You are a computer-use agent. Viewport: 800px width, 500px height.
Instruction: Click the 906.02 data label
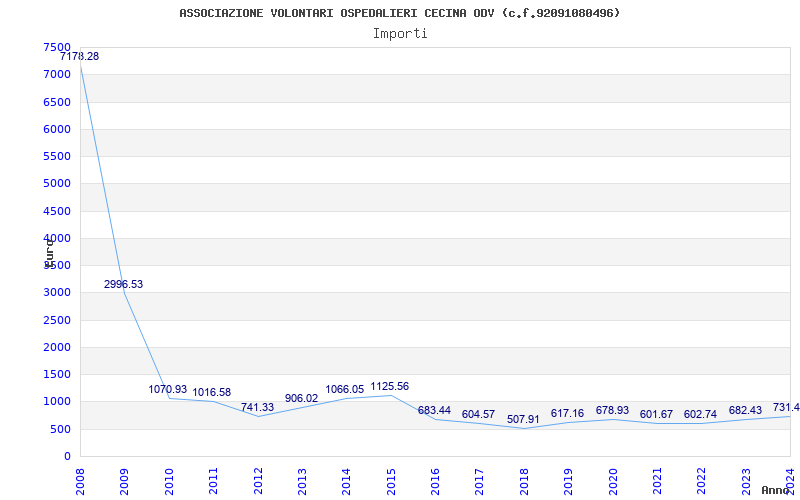tap(301, 399)
